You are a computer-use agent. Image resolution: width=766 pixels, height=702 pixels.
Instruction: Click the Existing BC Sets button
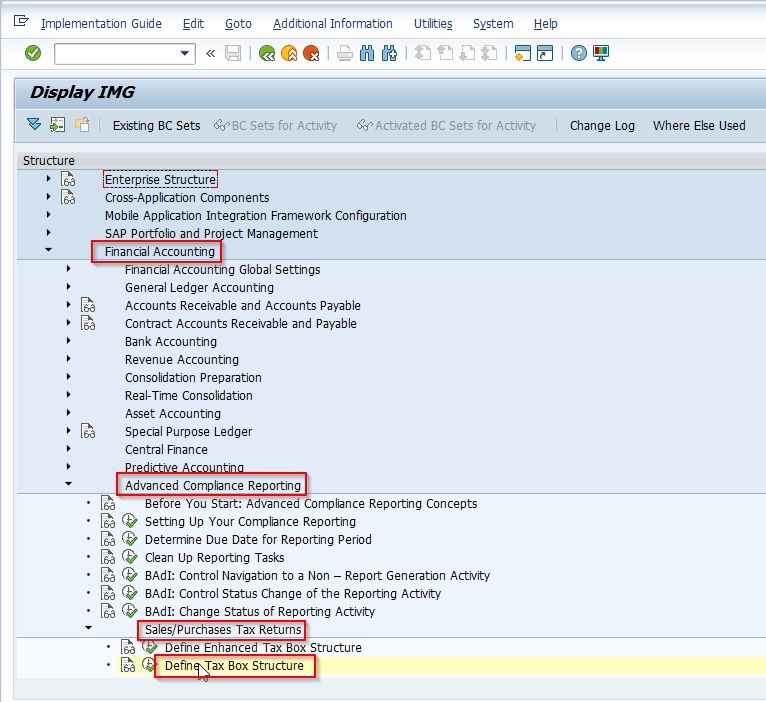coord(156,126)
